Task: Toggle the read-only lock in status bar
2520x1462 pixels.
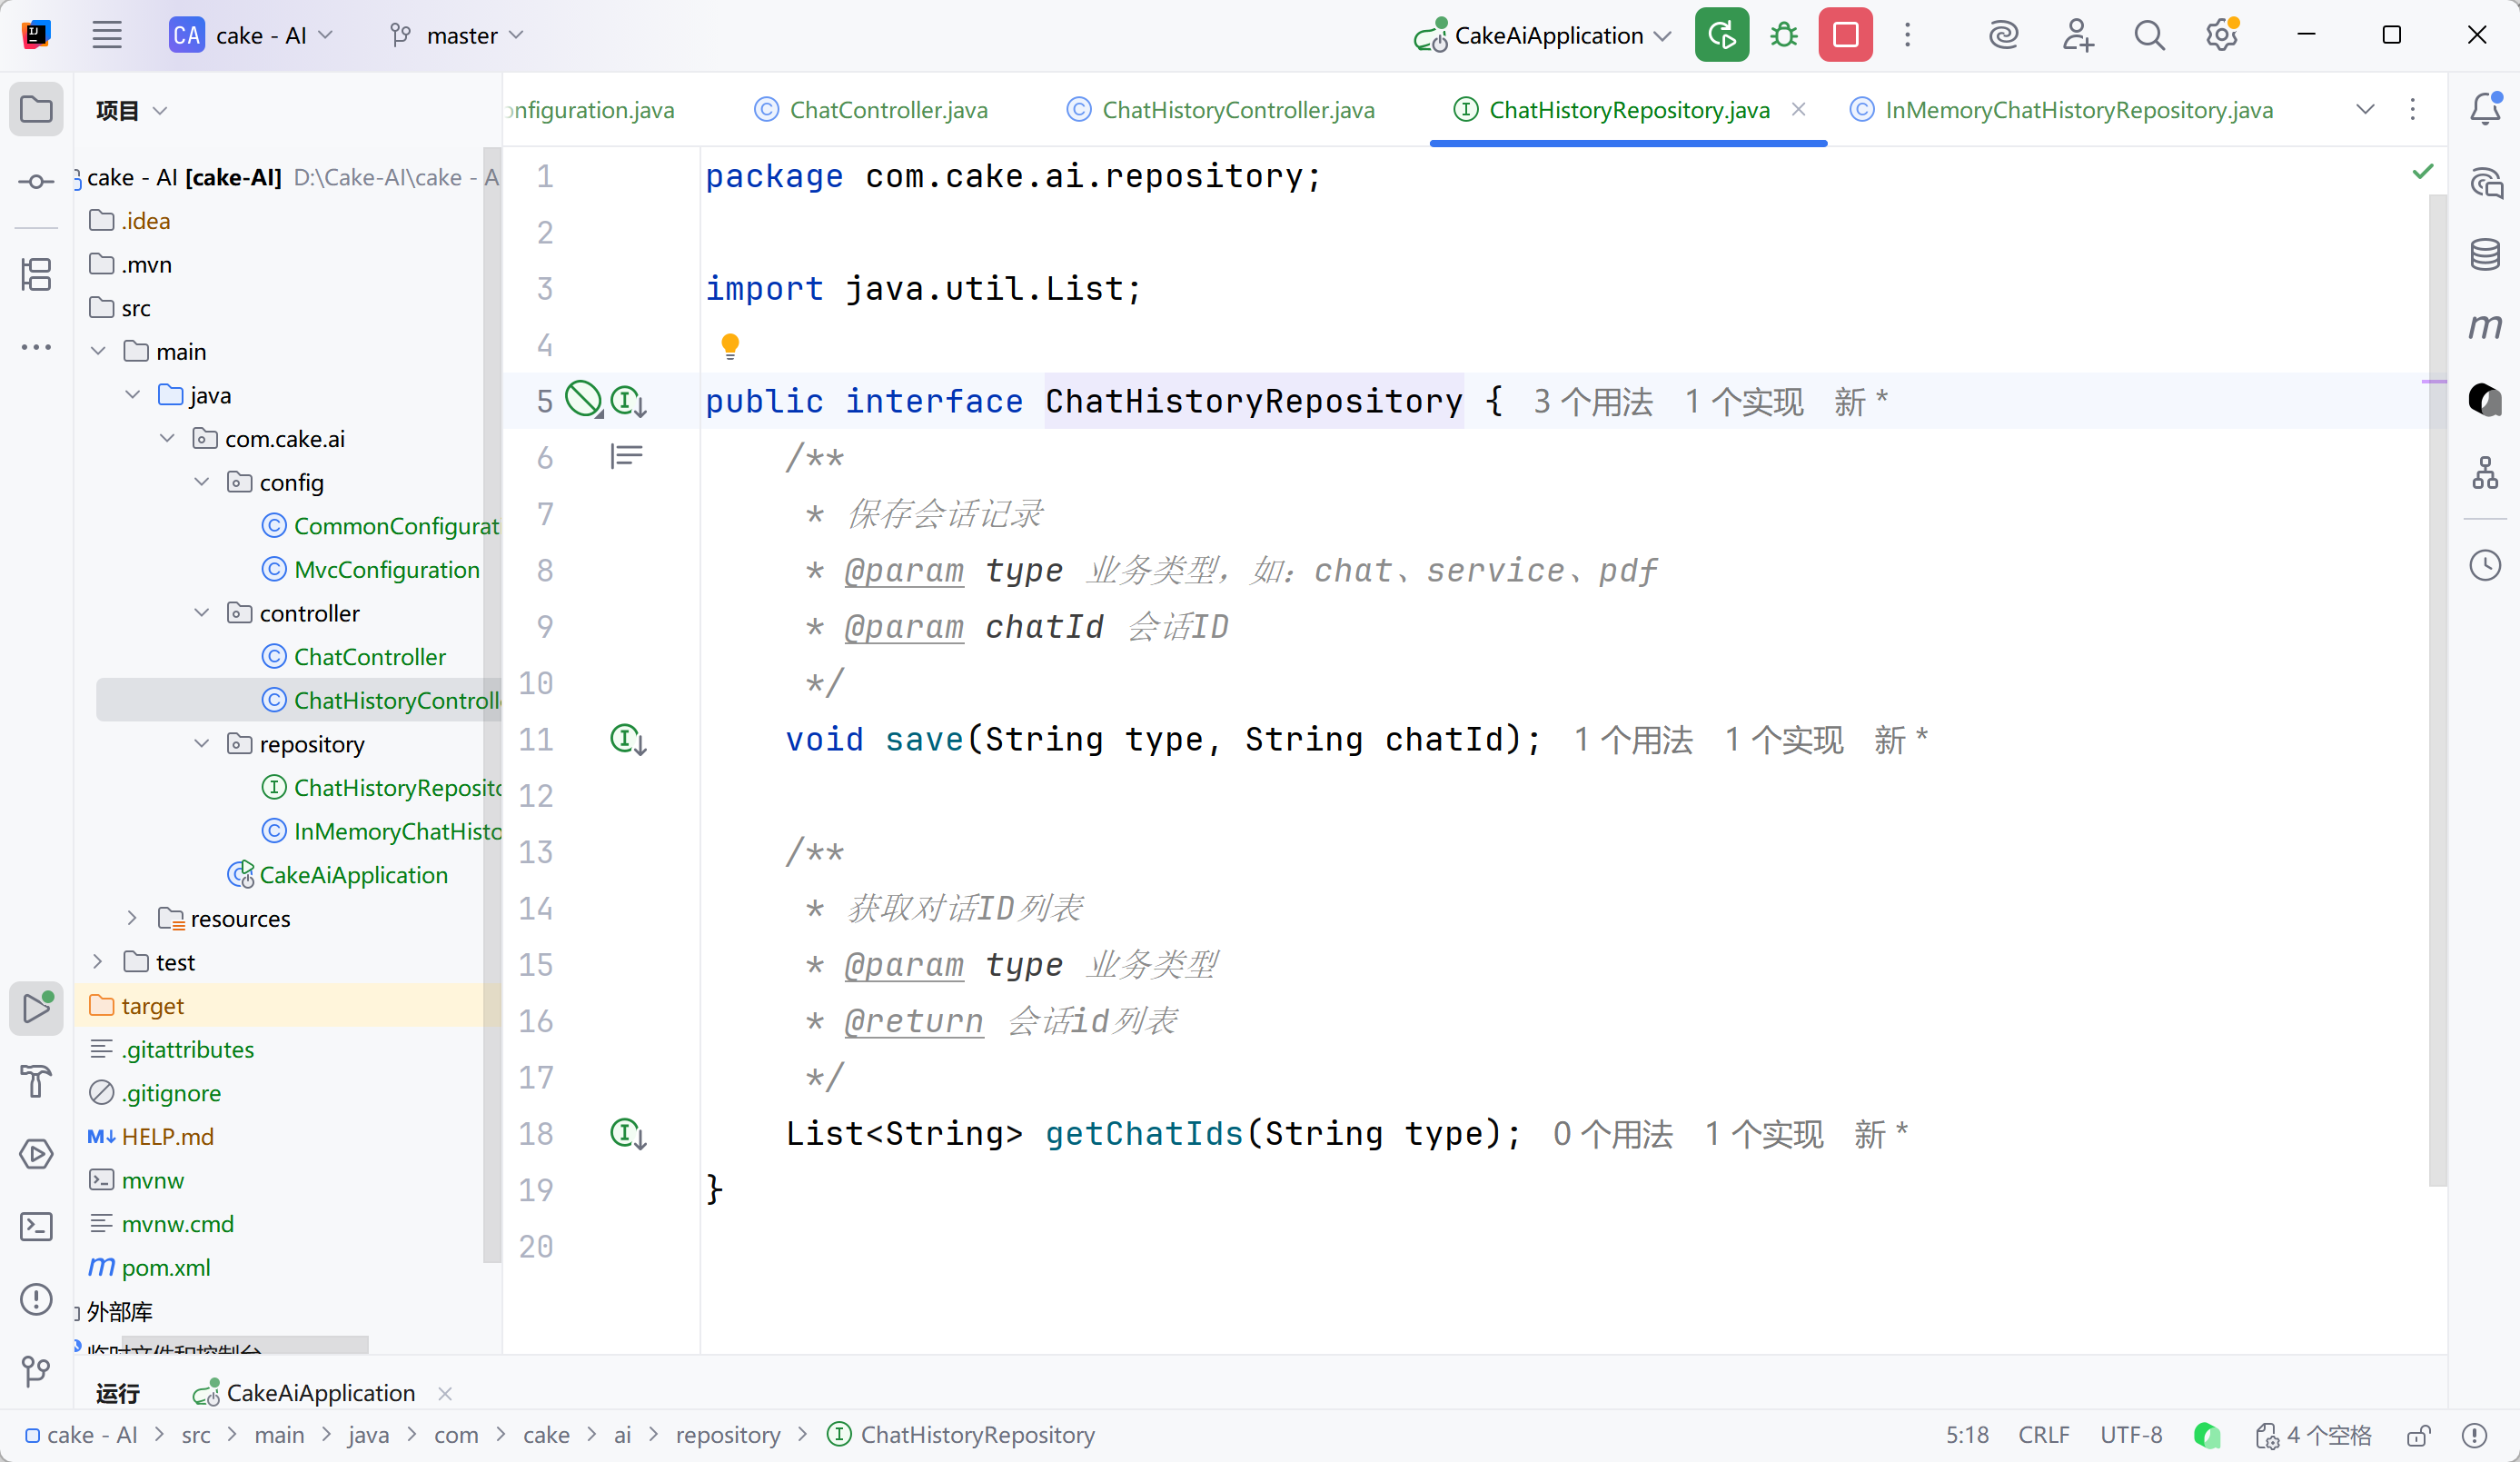Action: 2418,1436
